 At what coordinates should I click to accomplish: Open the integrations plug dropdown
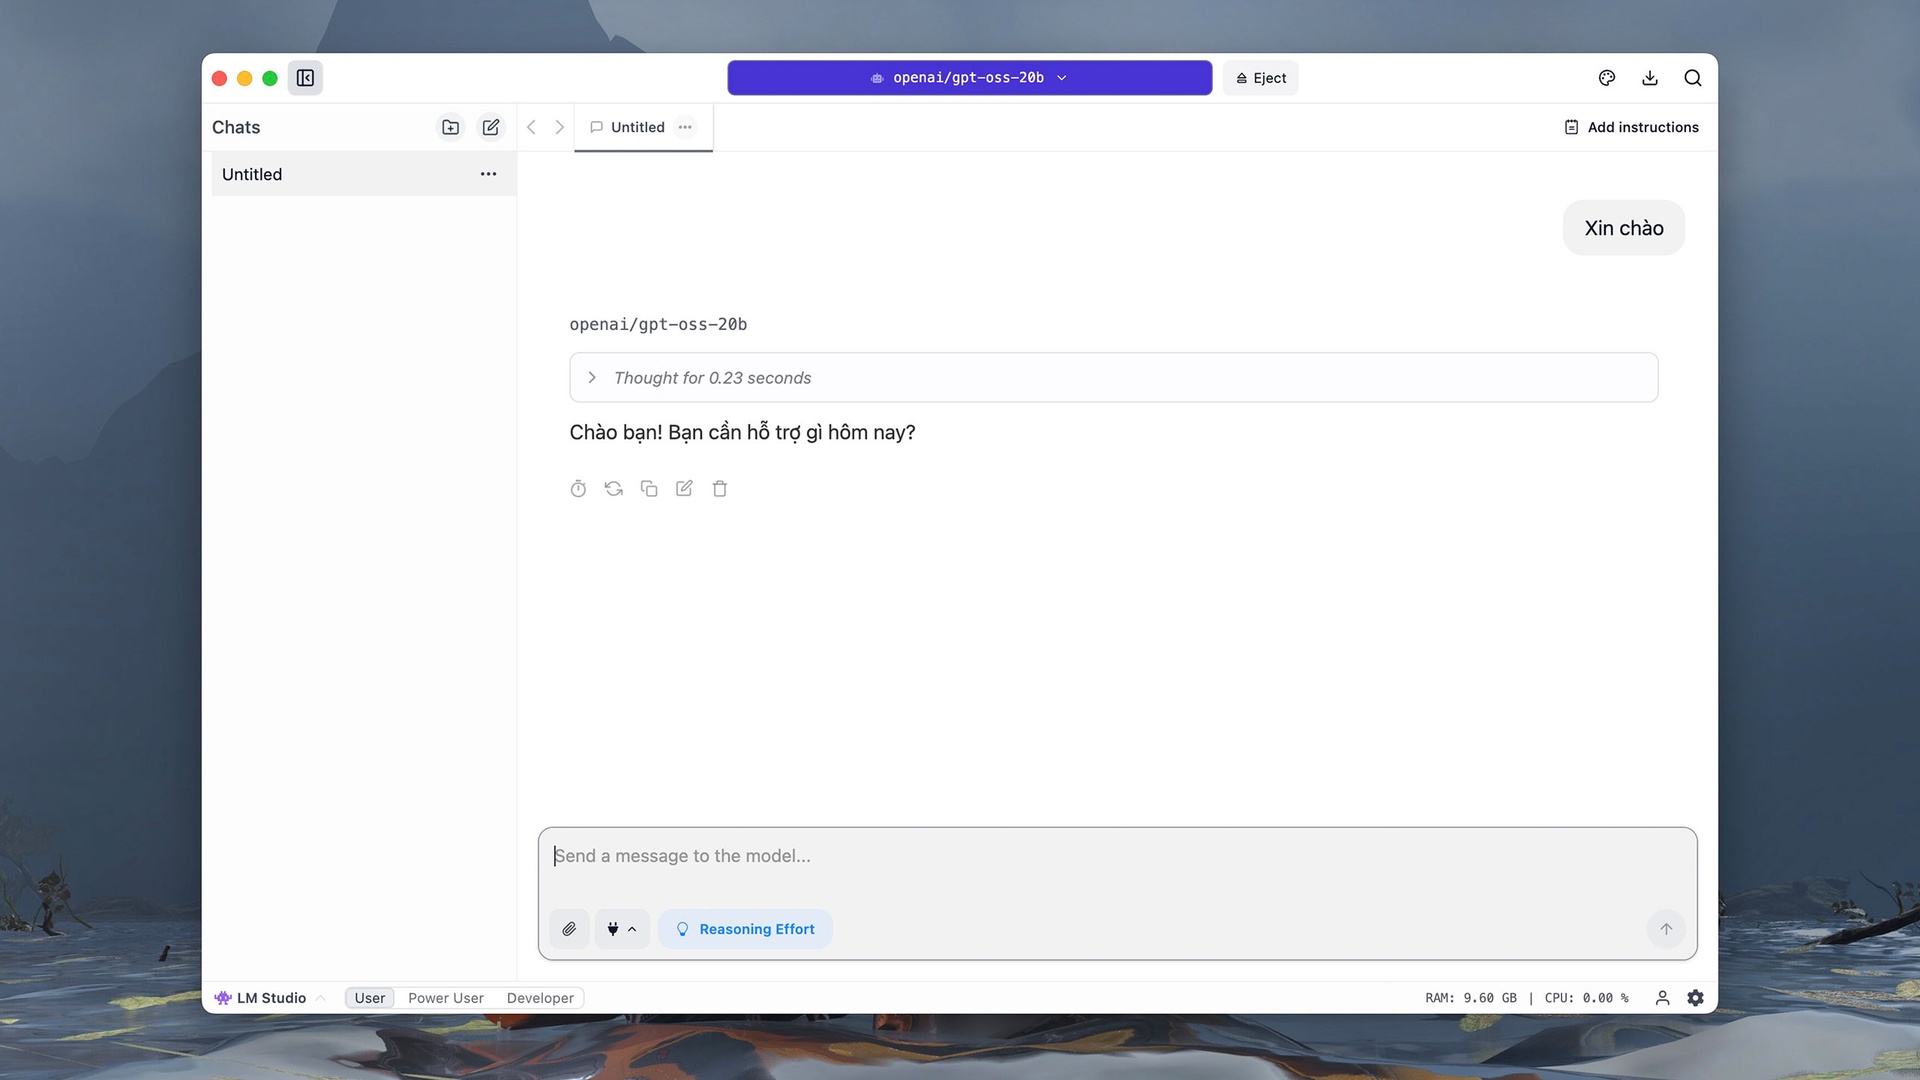click(x=621, y=929)
